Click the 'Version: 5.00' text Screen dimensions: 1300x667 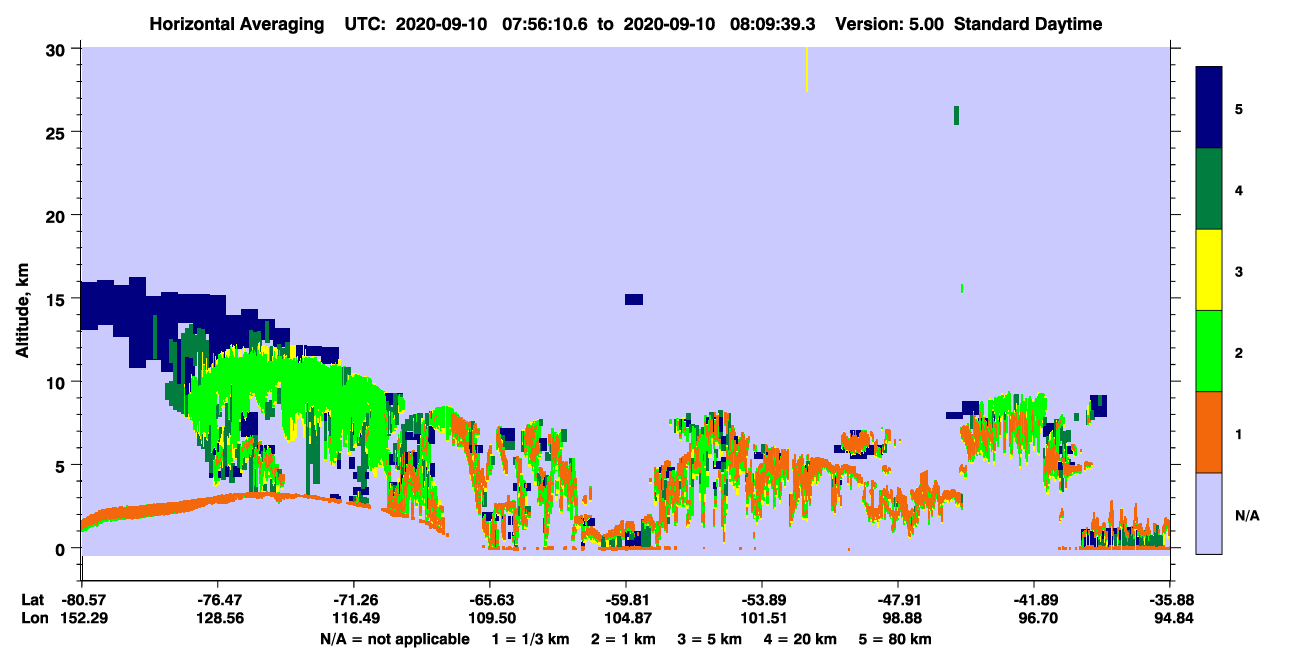pyautogui.click(x=890, y=24)
